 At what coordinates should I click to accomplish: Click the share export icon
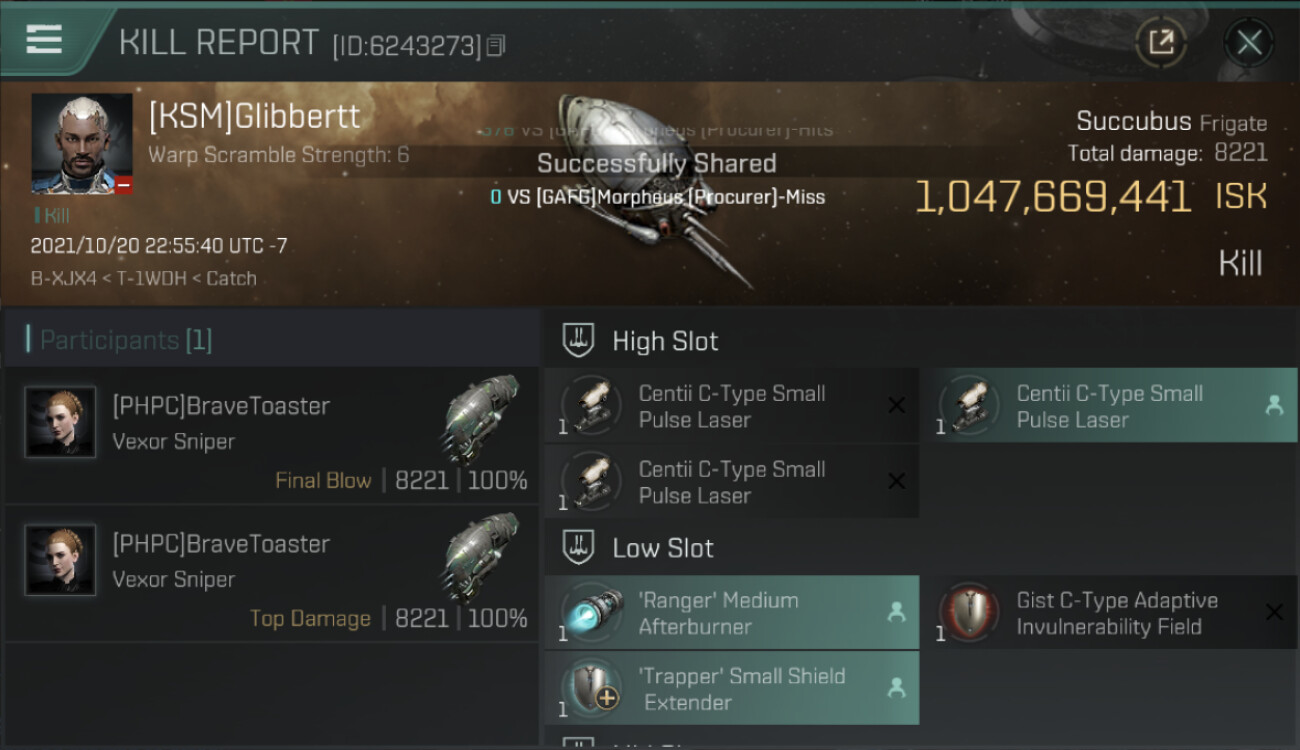(x=1161, y=42)
